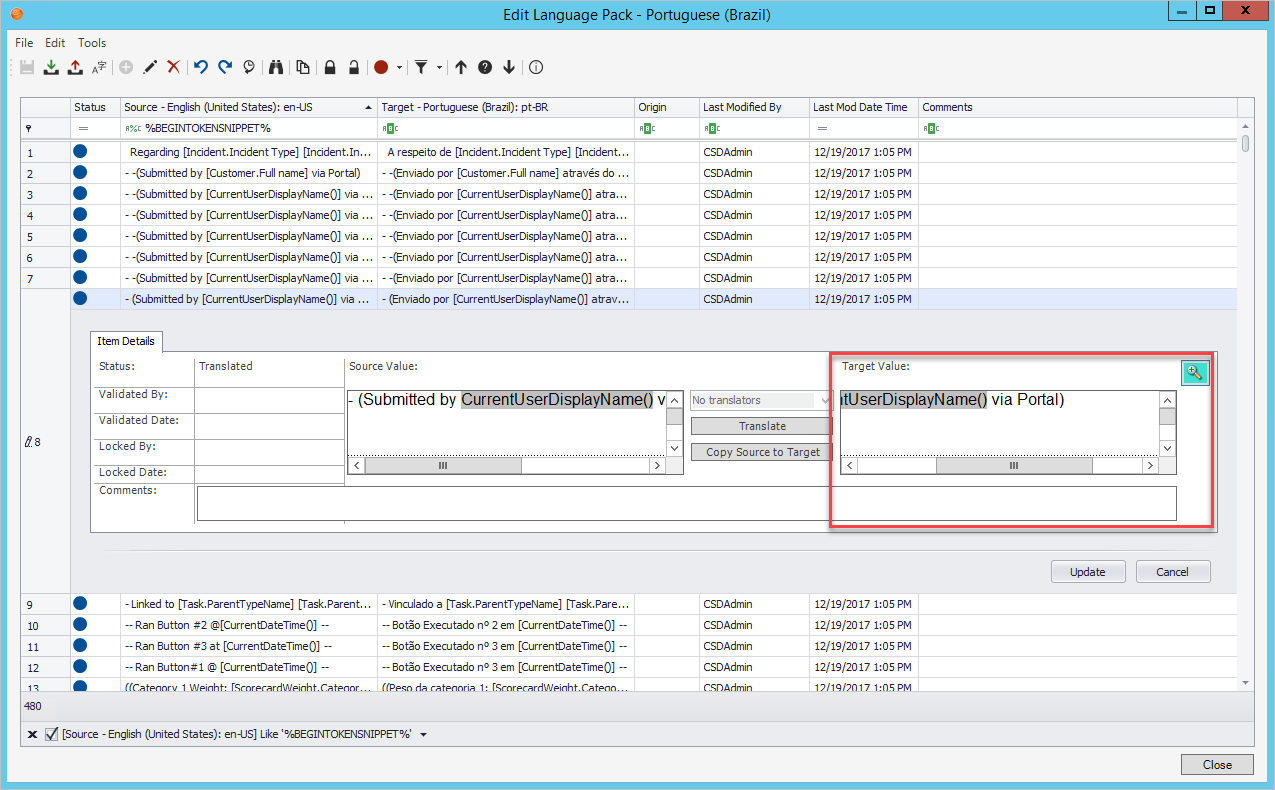Click the Cancel button

click(1172, 572)
